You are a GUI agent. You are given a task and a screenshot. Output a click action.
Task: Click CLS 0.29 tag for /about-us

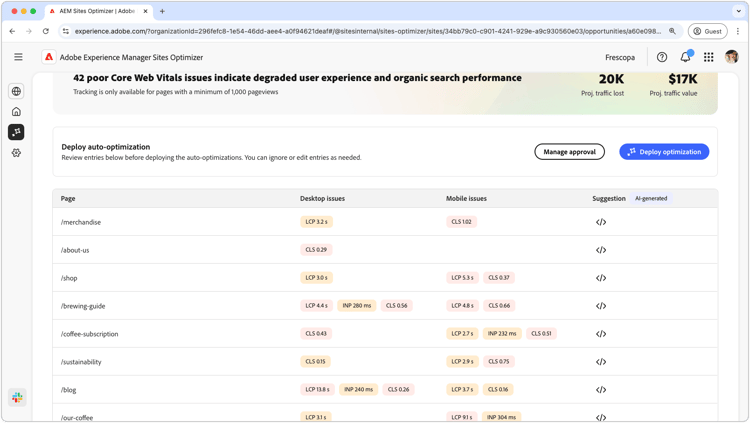[x=316, y=250]
